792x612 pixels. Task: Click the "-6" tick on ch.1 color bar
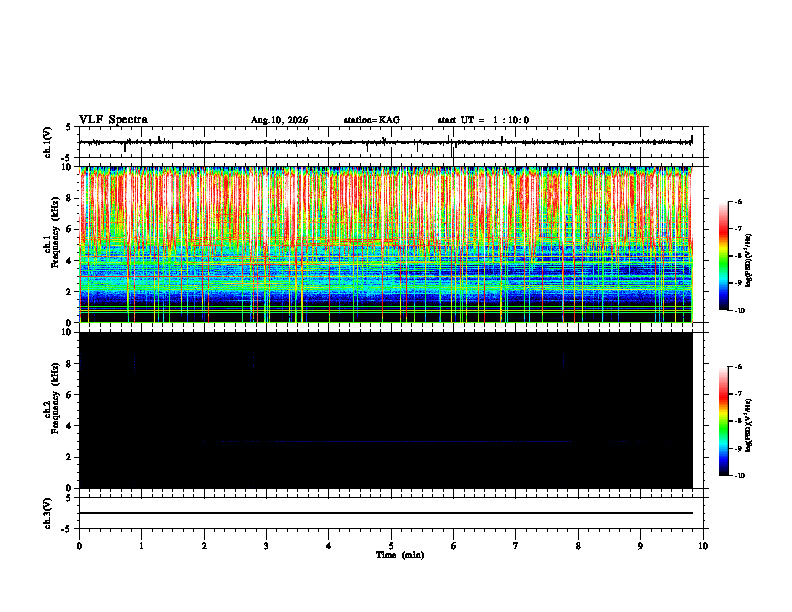(x=738, y=202)
